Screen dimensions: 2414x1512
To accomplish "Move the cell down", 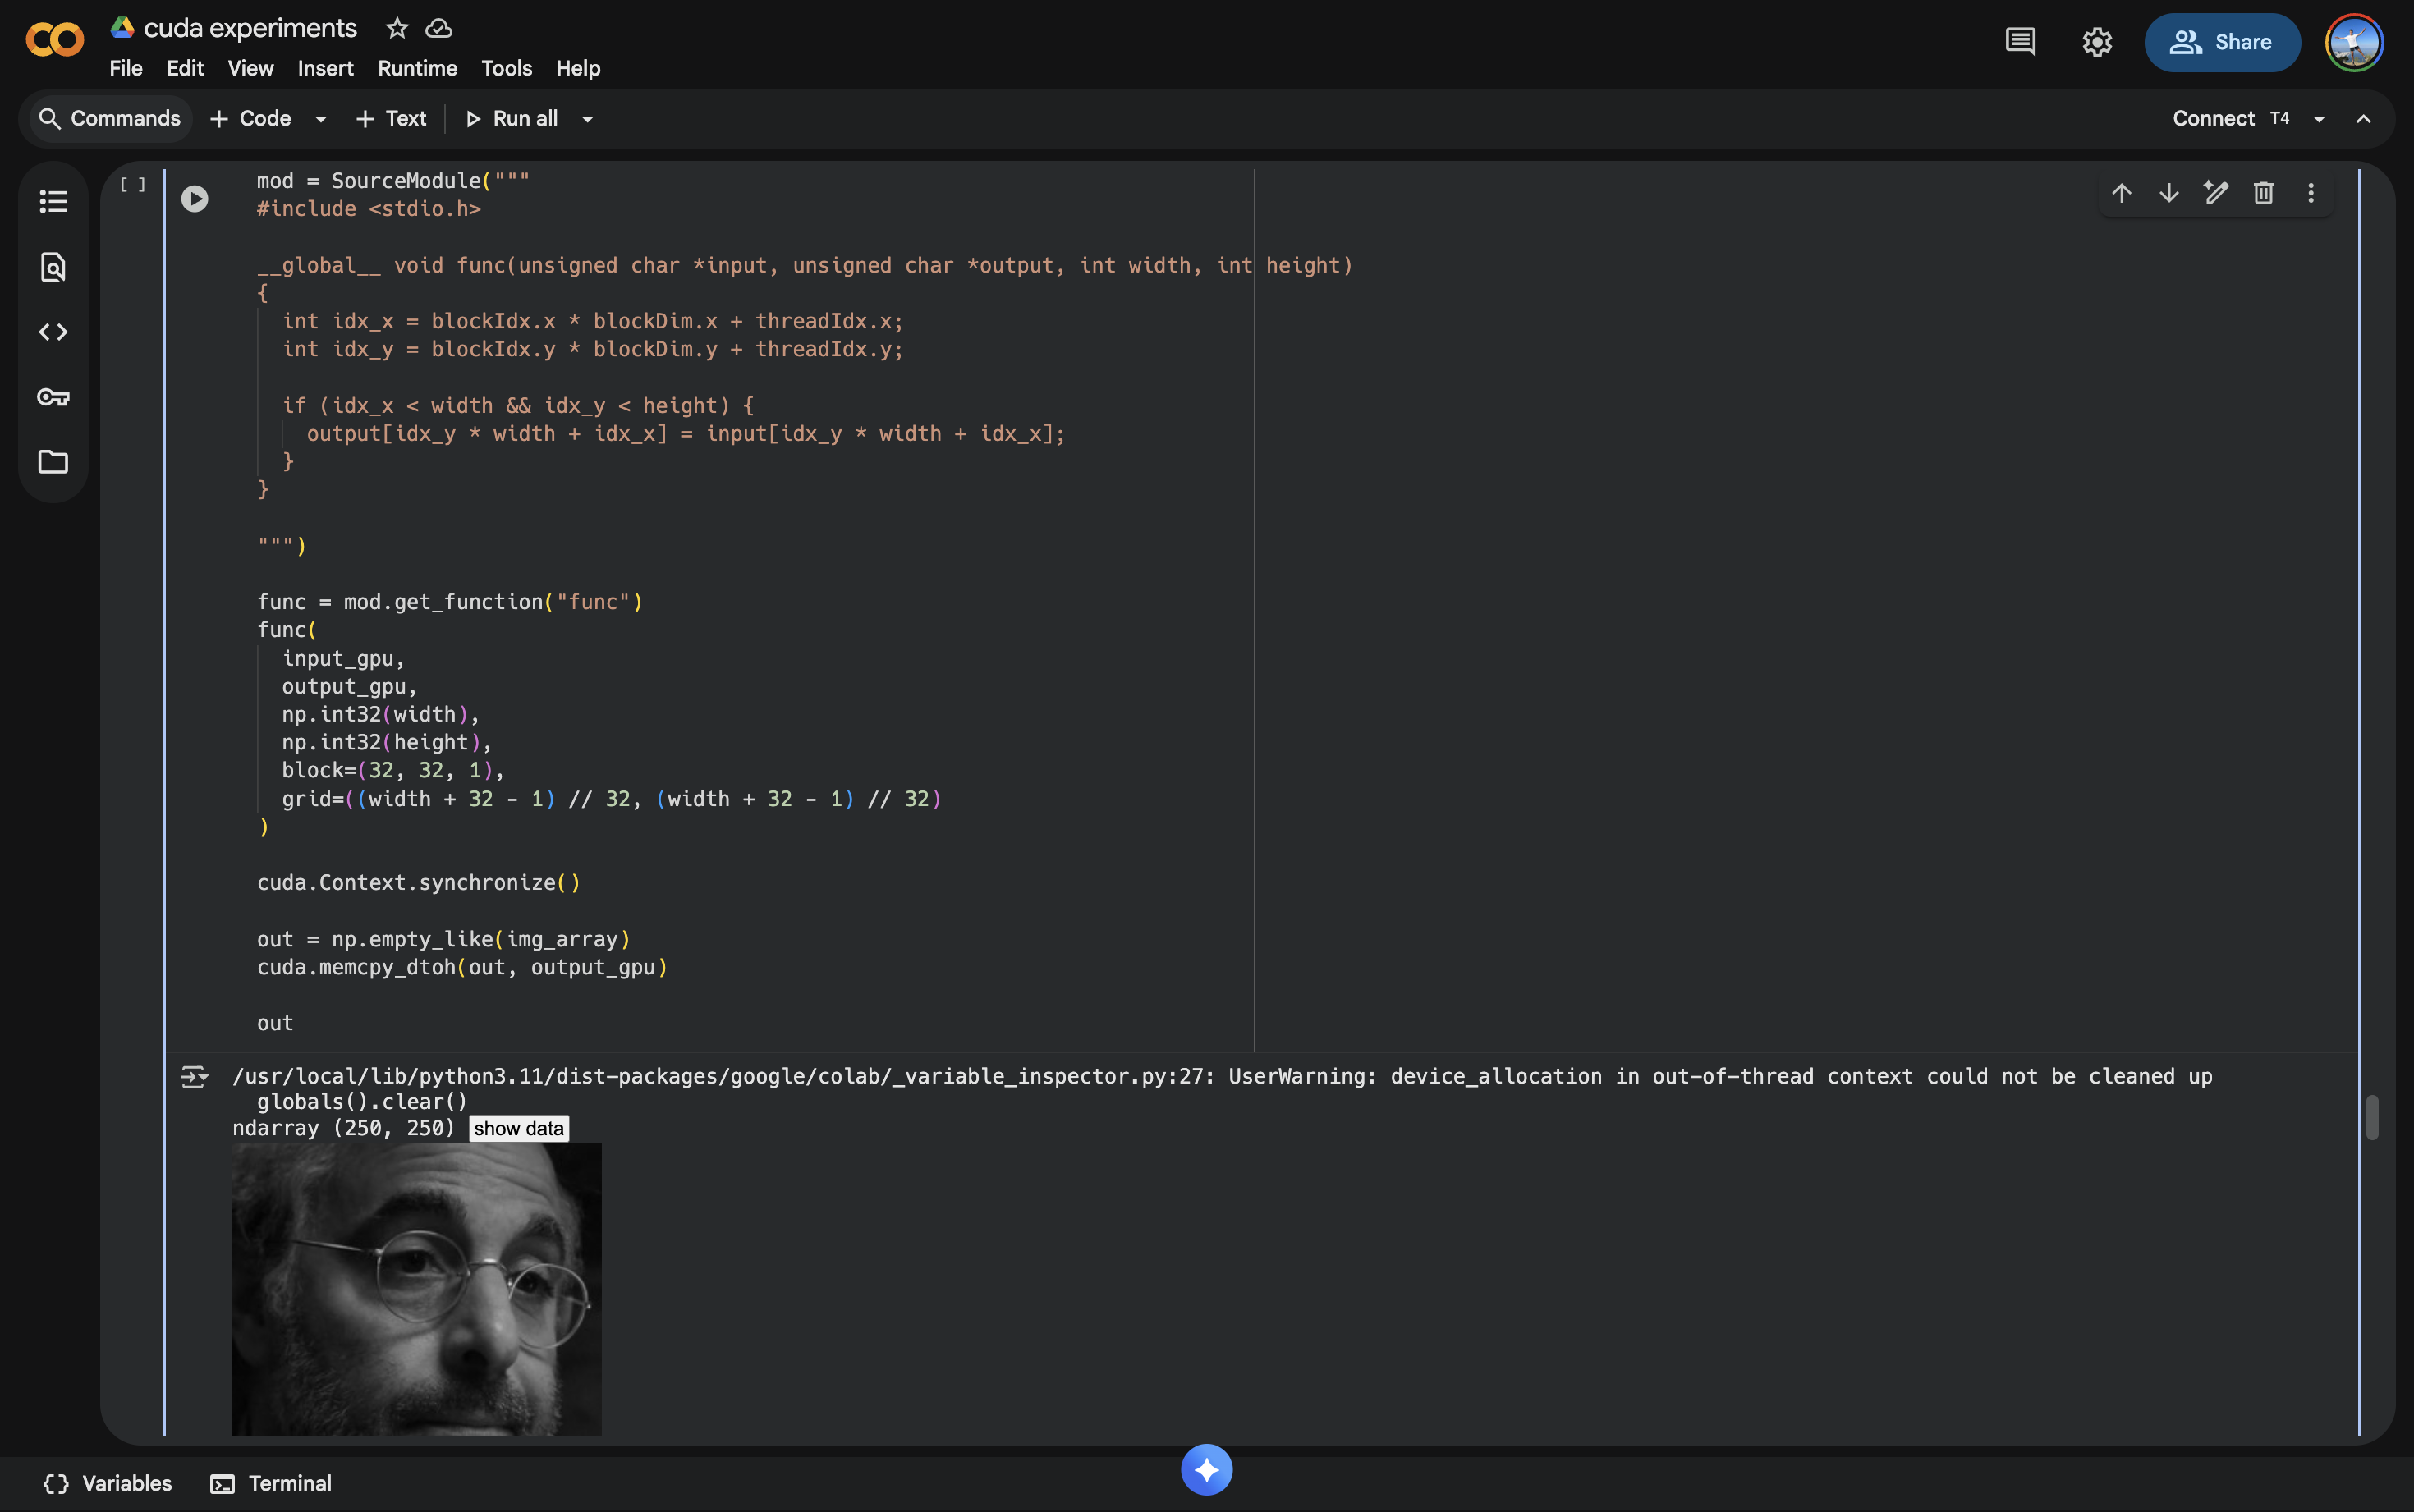I will tap(2168, 193).
